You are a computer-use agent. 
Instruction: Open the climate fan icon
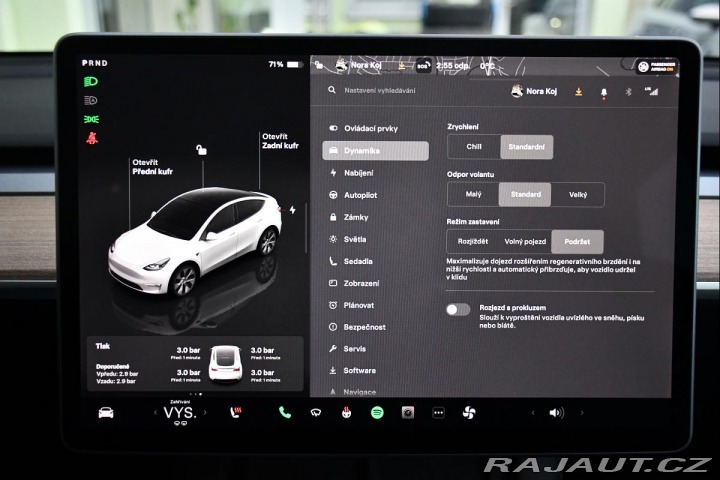tap(469, 412)
